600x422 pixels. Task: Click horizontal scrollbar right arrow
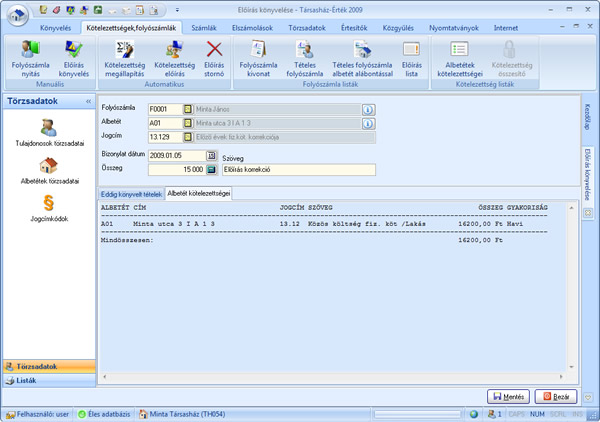(561, 377)
